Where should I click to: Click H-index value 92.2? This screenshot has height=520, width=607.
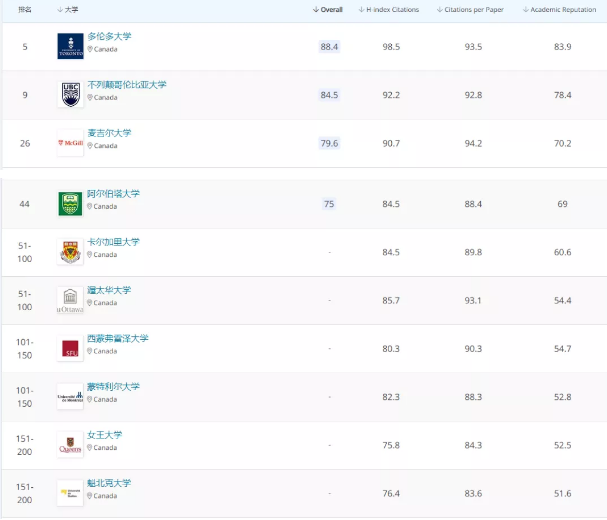[x=391, y=95]
